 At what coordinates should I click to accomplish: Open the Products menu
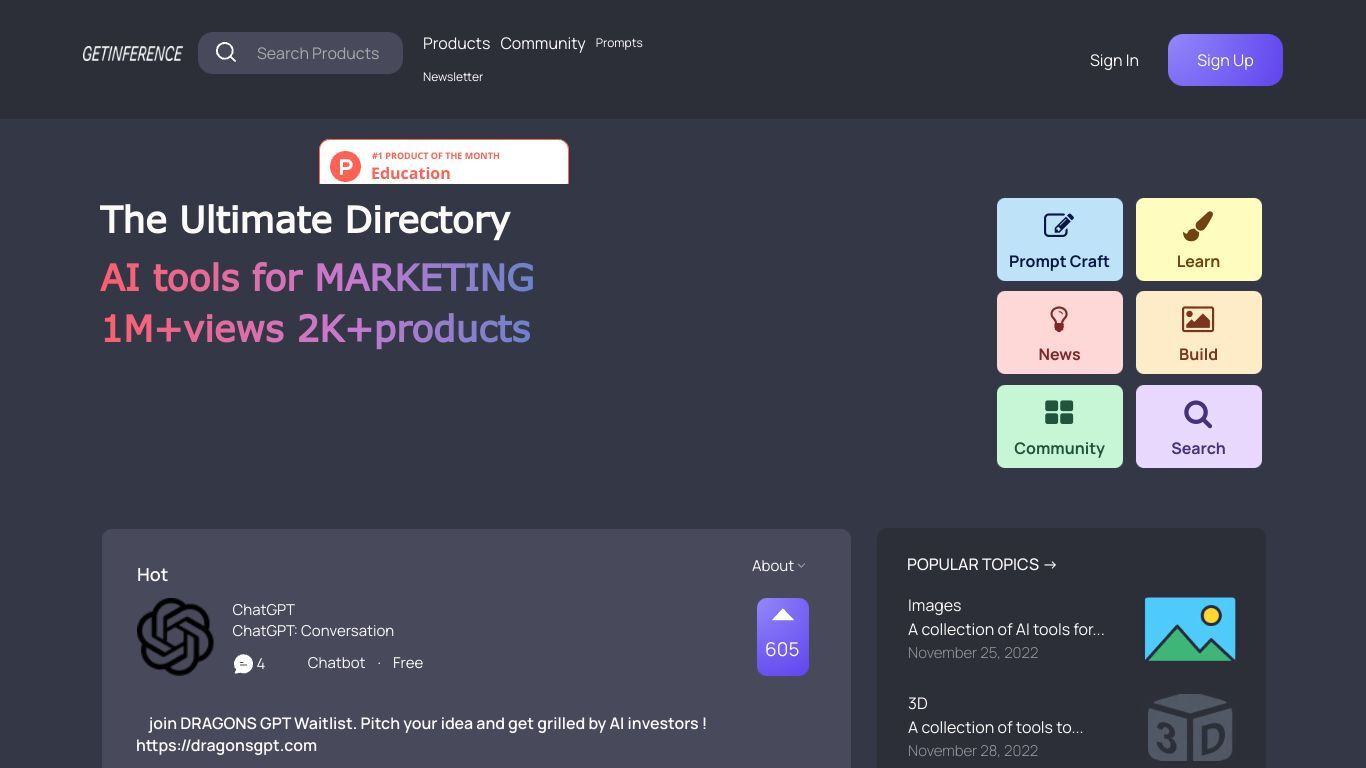456,43
